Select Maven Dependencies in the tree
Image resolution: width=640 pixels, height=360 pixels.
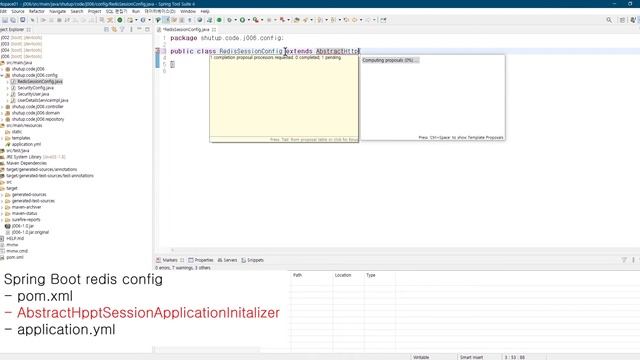(x=26, y=163)
